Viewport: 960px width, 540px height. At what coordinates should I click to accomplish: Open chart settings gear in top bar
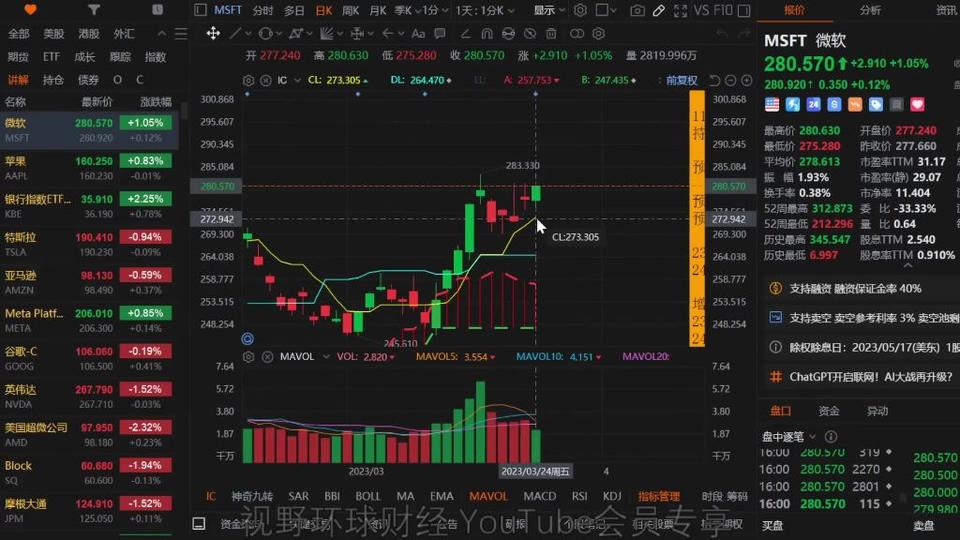pos(580,10)
